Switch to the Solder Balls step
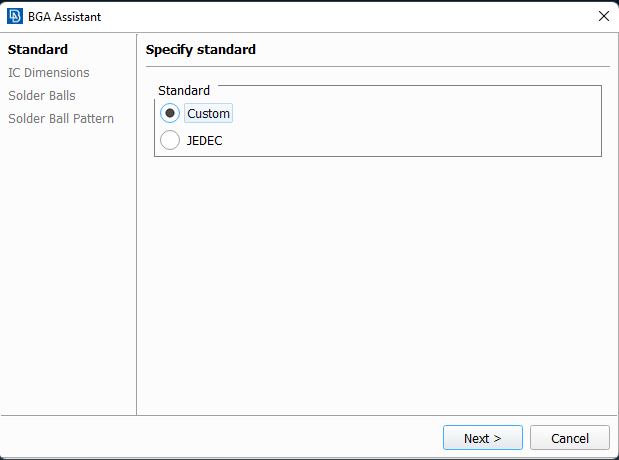 (42, 96)
